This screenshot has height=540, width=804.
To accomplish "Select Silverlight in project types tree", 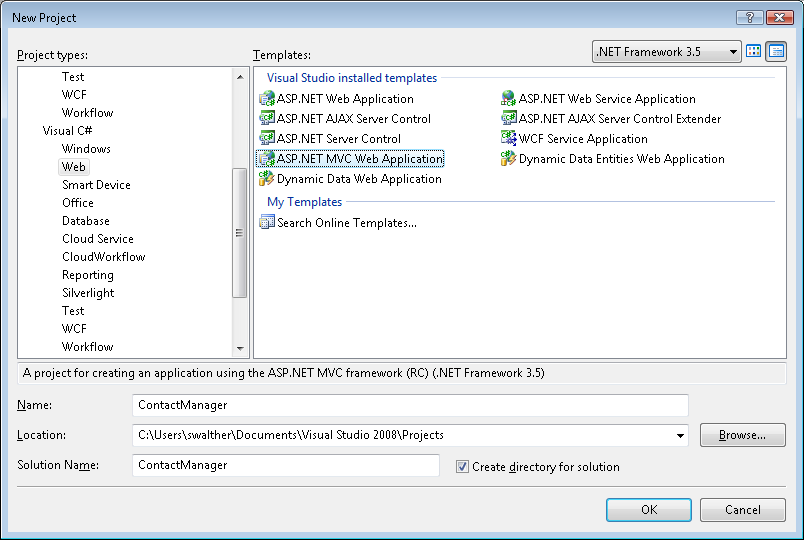I will coord(88,293).
